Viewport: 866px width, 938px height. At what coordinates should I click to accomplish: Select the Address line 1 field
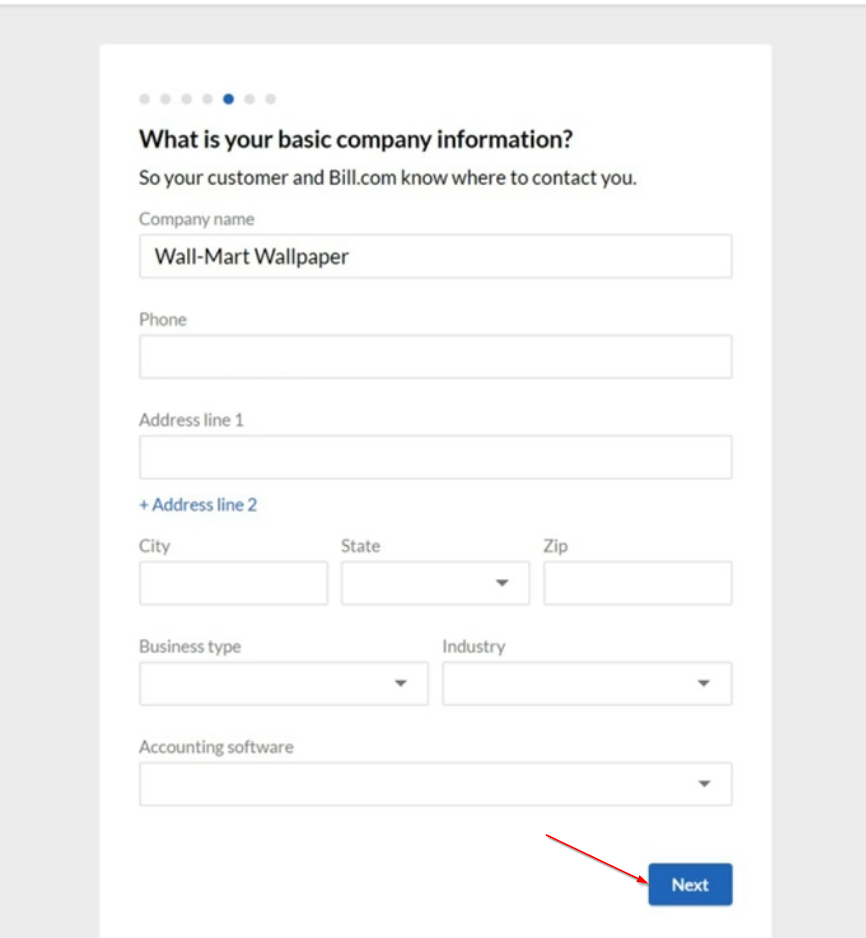pyautogui.click(x=435, y=457)
